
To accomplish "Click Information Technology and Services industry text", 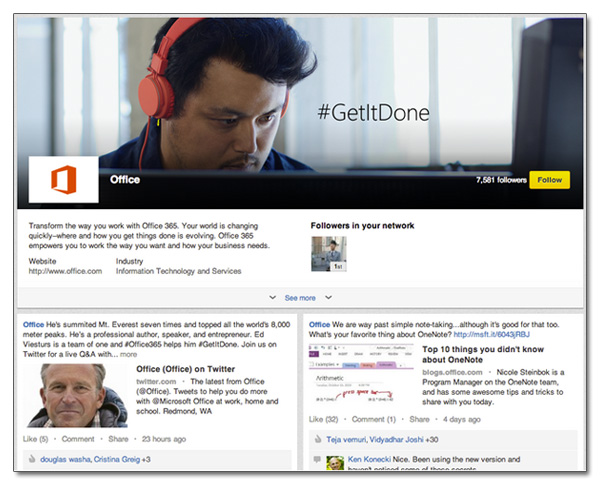I will [179, 271].
